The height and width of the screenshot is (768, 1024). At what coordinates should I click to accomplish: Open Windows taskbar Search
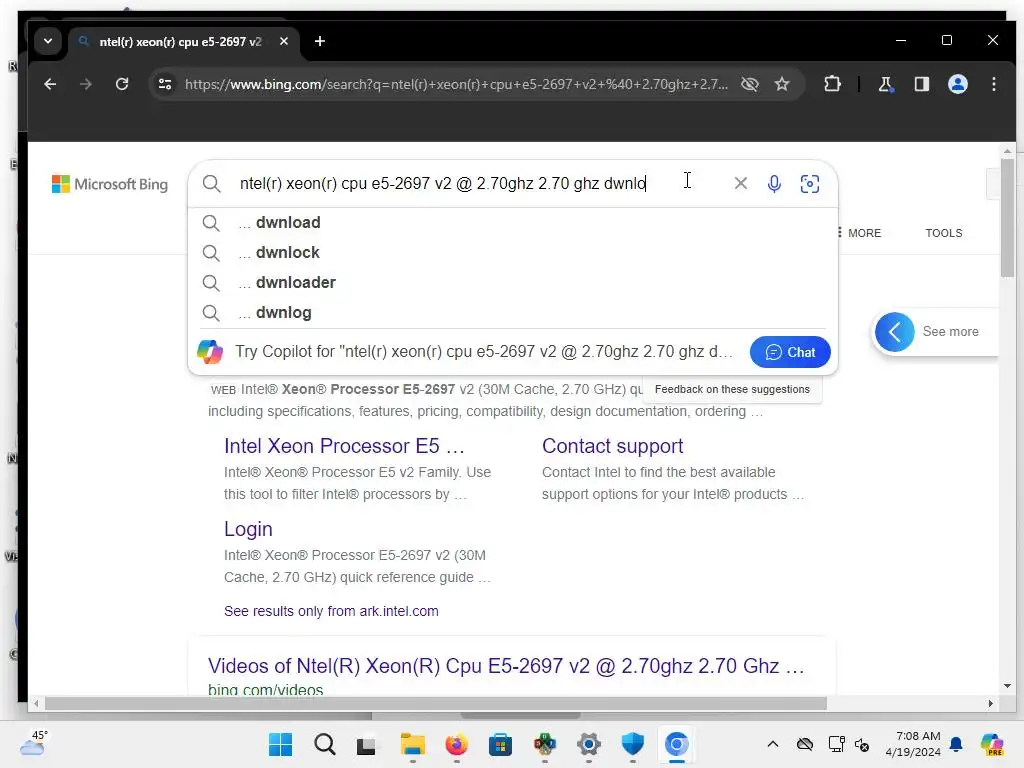[325, 744]
